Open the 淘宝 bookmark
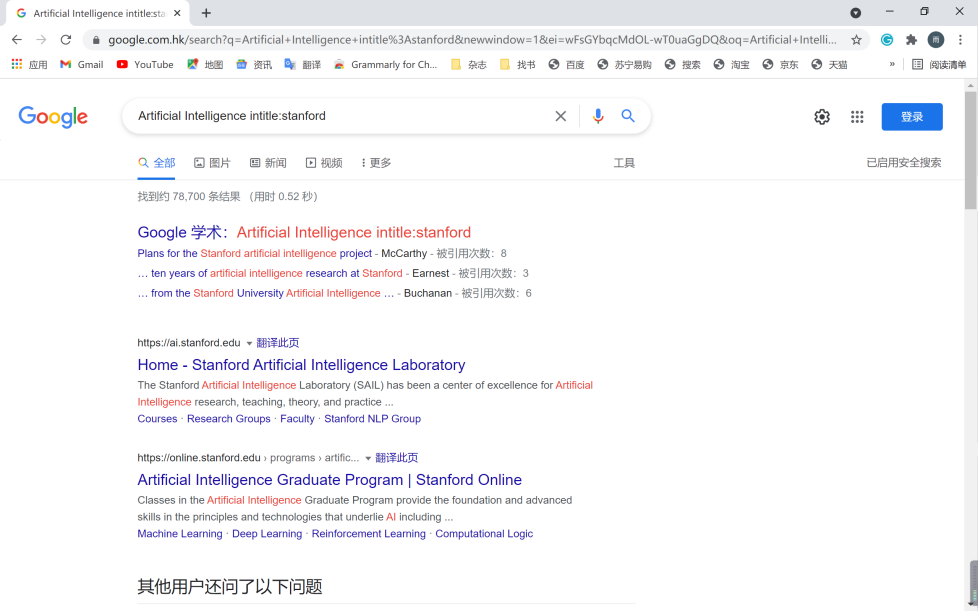 coord(732,64)
